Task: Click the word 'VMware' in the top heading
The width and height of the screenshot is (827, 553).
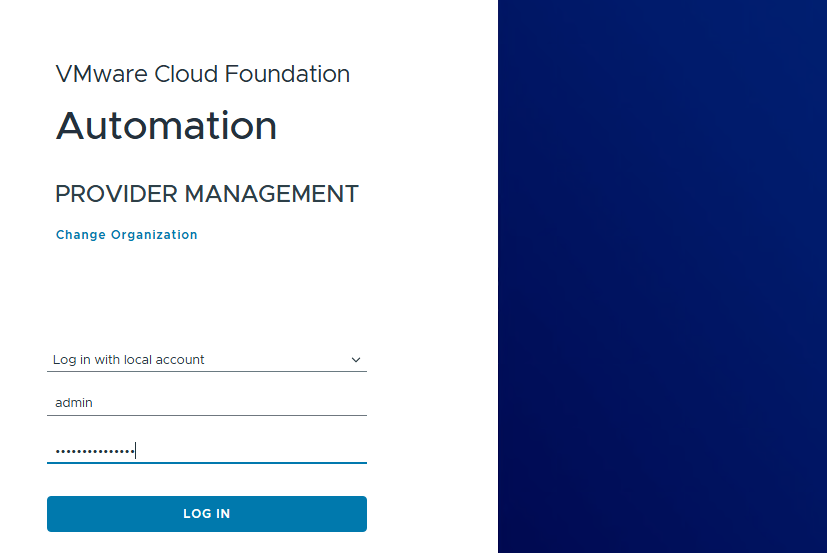Action: (94, 74)
